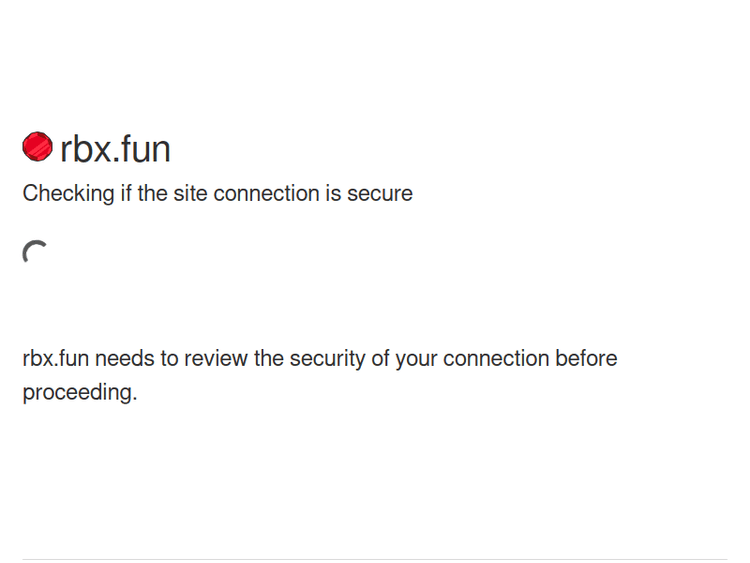This screenshot has height=563, width=750.
Task: Click the word 'proceeding.' in the paragraph
Action: pos(79,392)
